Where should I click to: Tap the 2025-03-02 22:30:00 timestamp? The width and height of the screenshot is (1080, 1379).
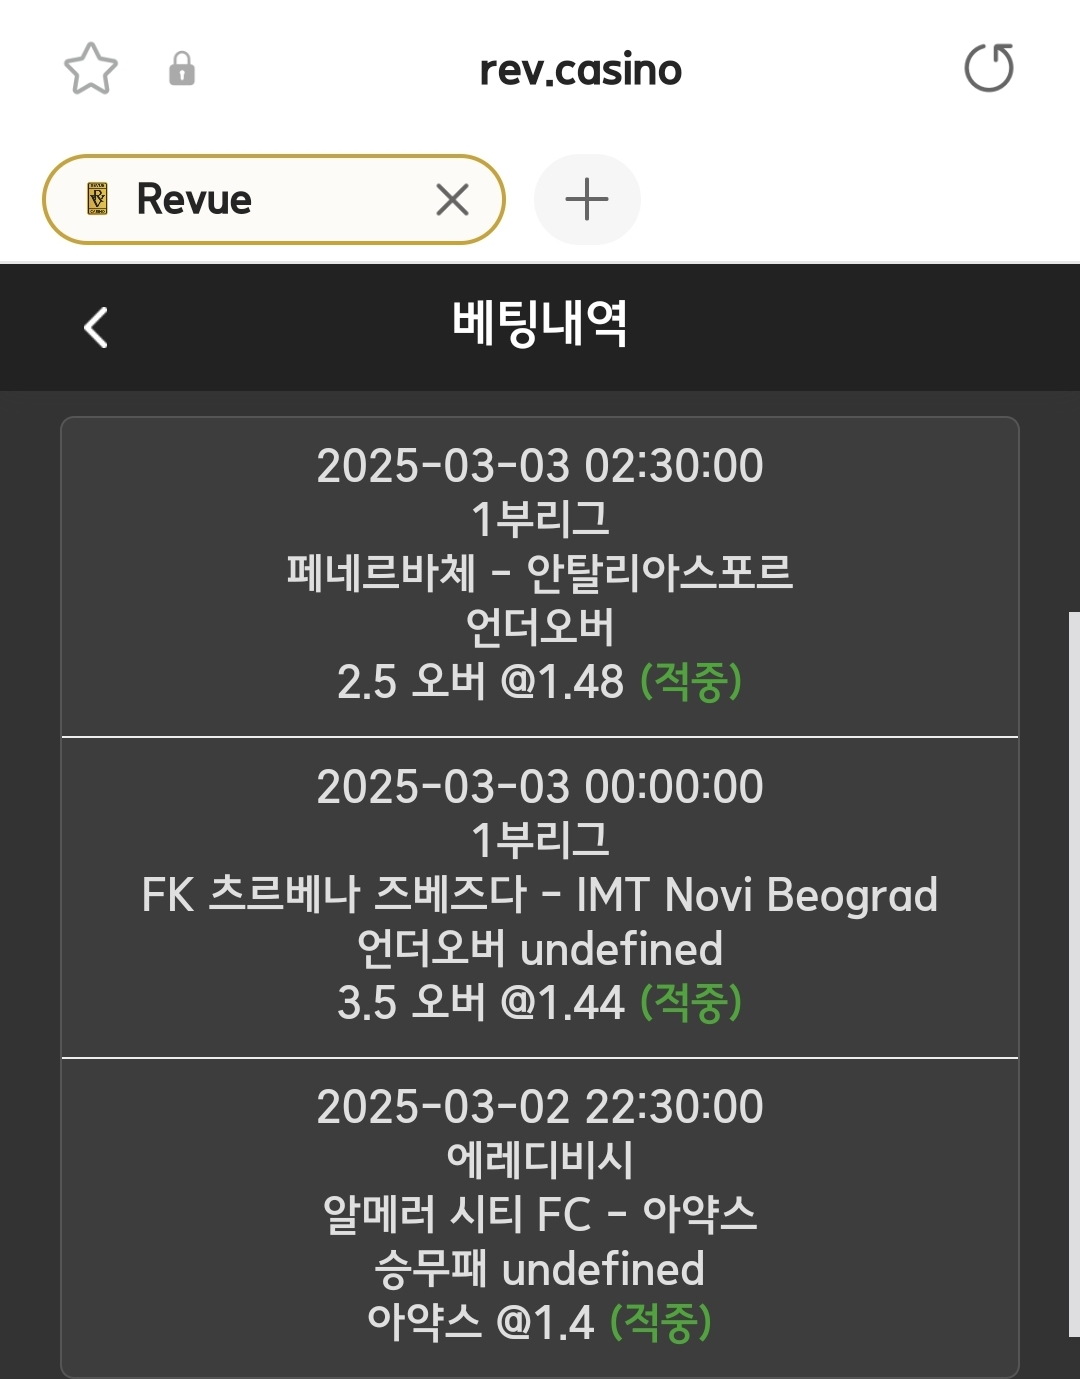540,1107
